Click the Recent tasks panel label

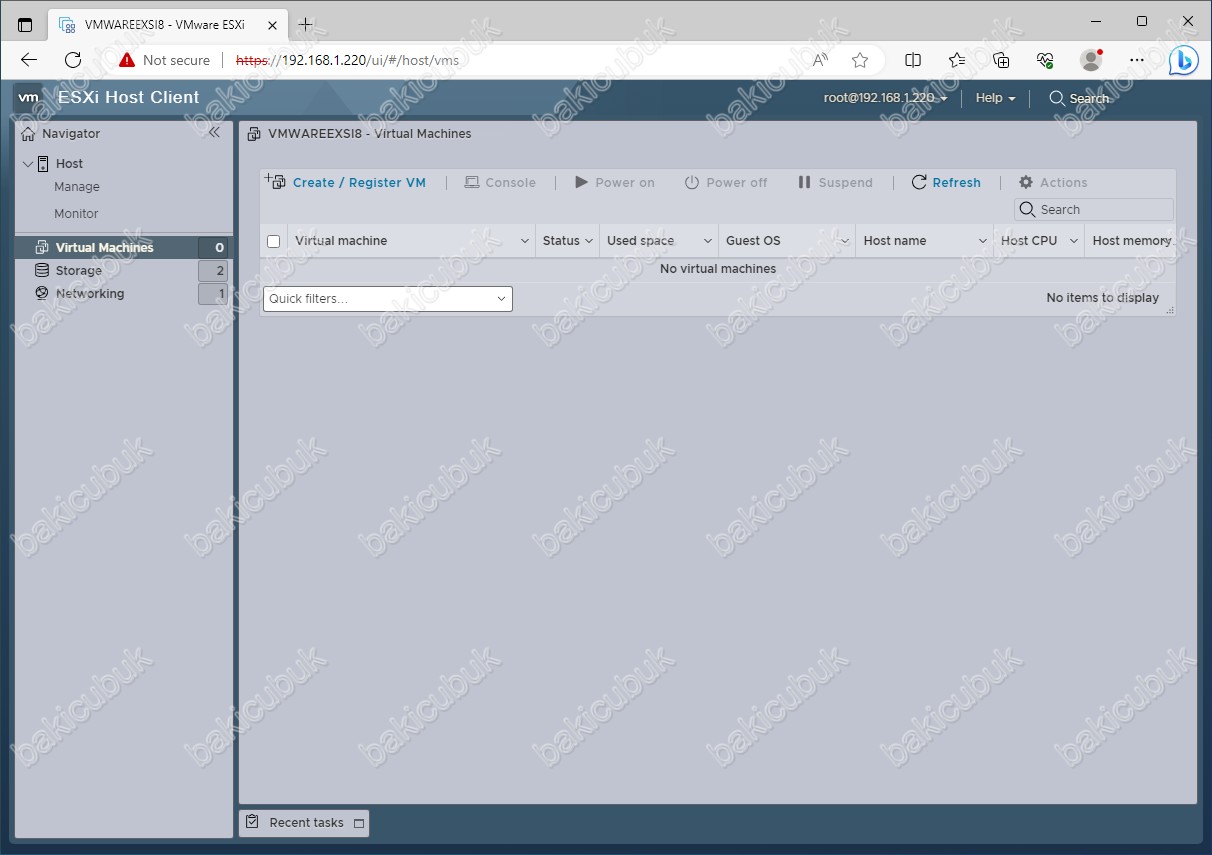pos(306,823)
